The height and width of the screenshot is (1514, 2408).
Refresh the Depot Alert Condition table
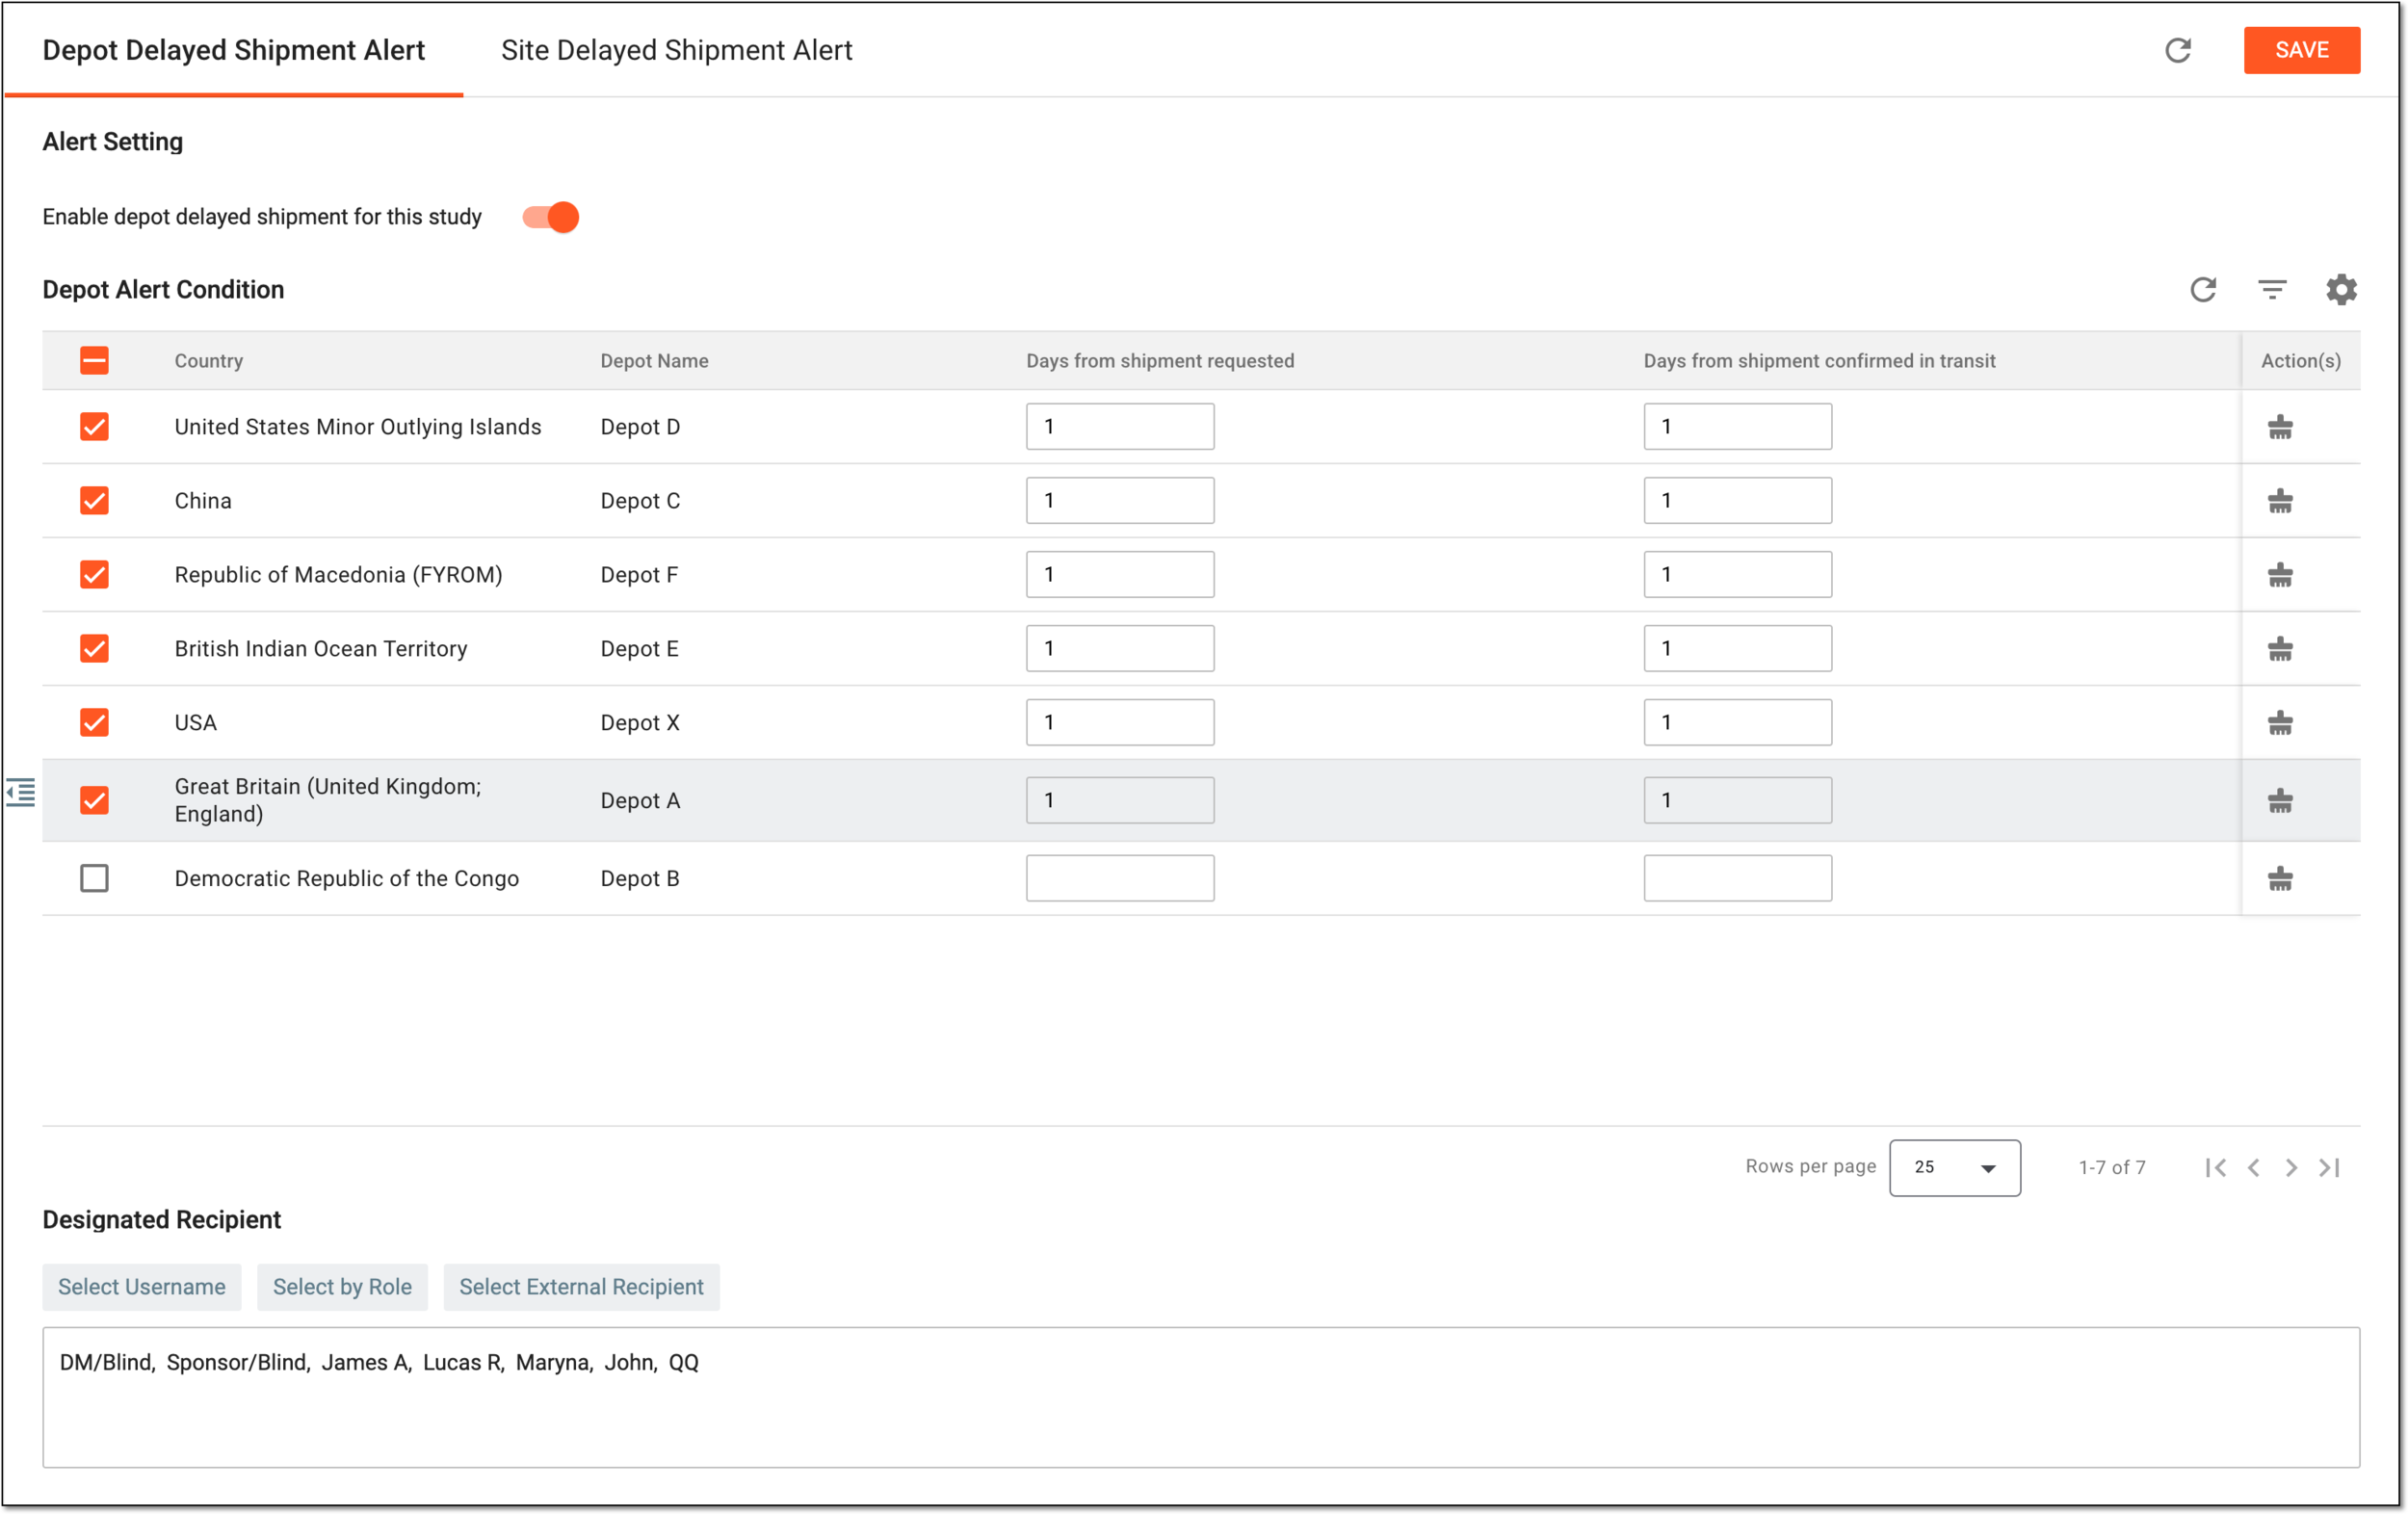tap(2203, 289)
